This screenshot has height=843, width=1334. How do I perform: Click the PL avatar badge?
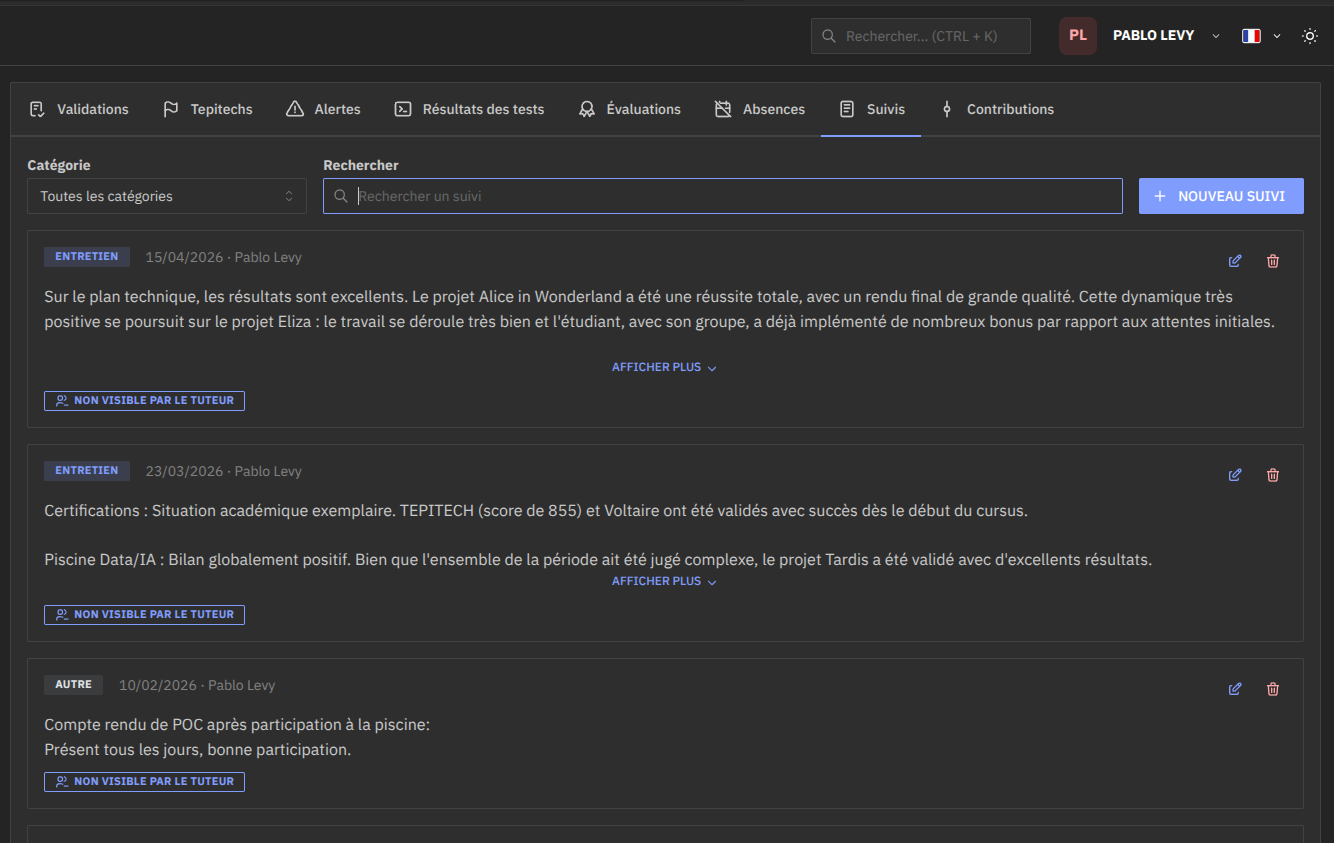tap(1078, 36)
